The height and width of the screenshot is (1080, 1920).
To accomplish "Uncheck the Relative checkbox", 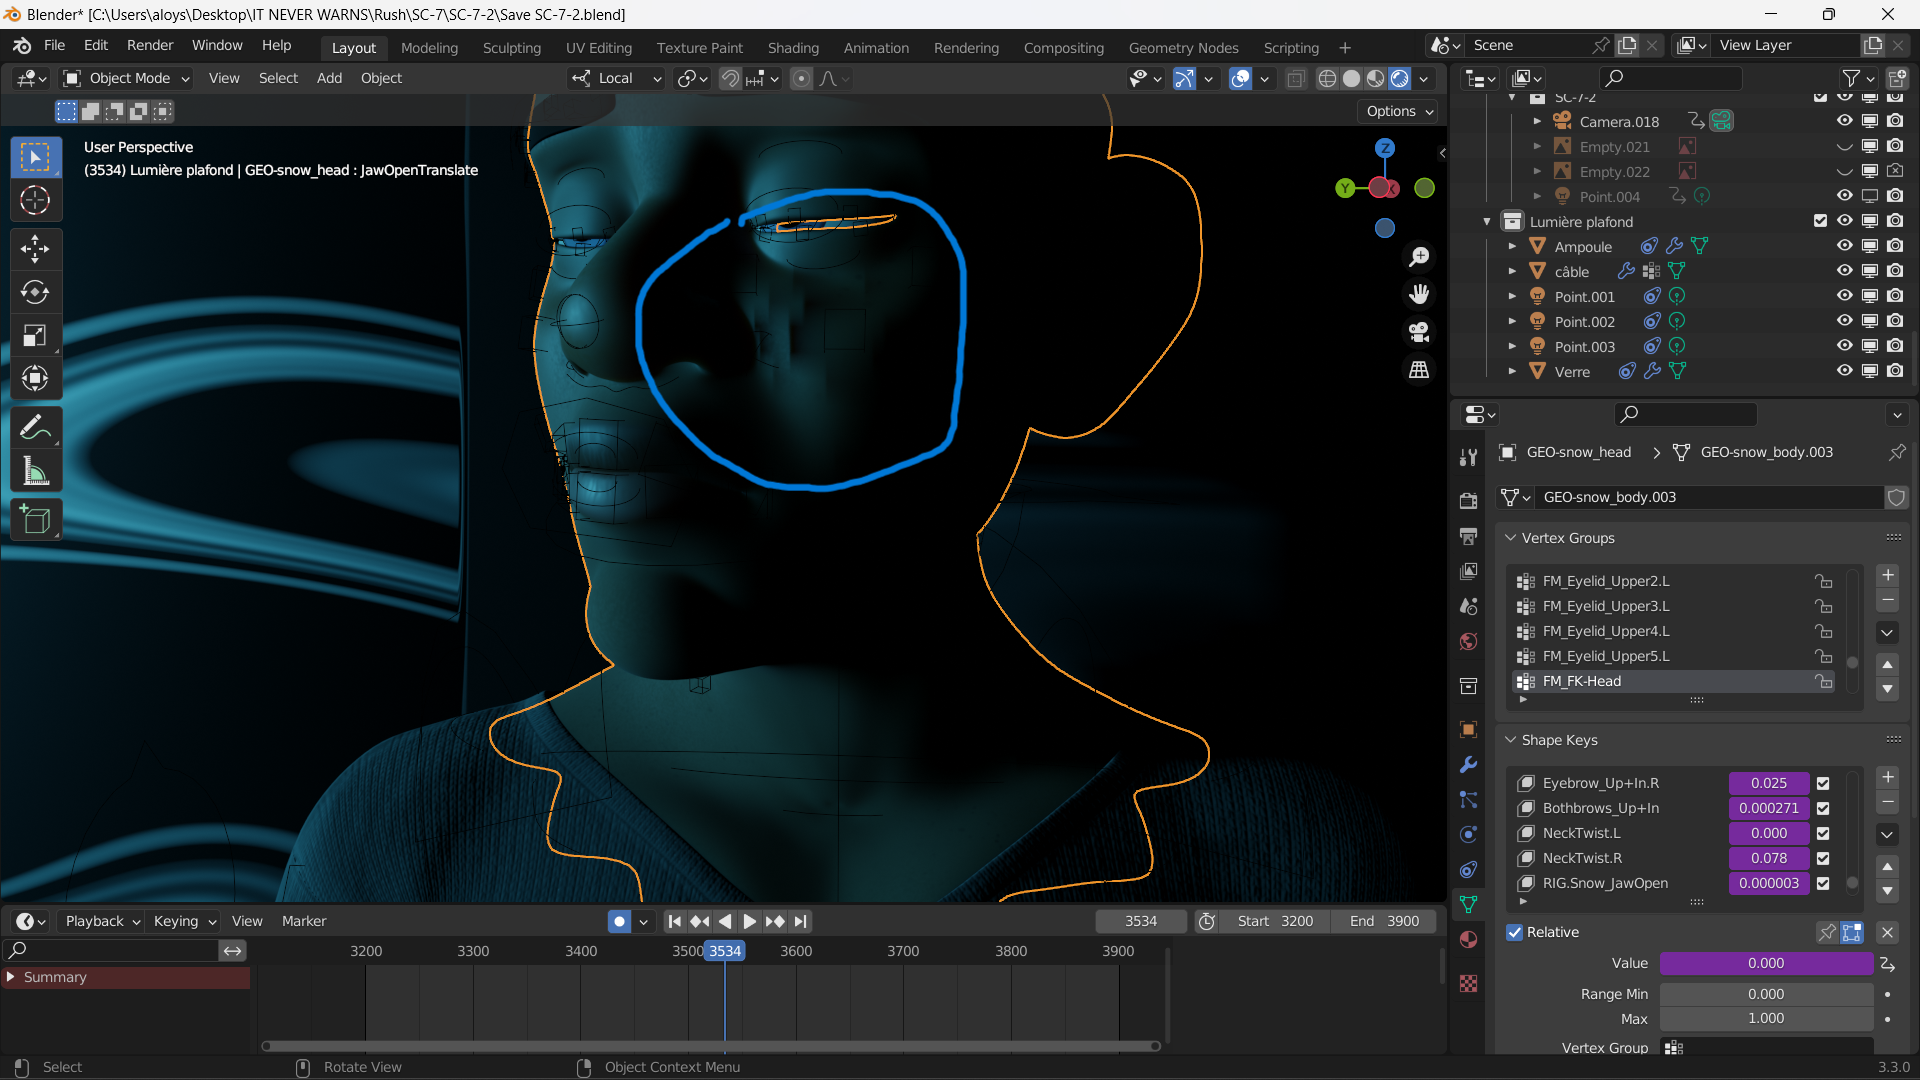I will 1515,932.
